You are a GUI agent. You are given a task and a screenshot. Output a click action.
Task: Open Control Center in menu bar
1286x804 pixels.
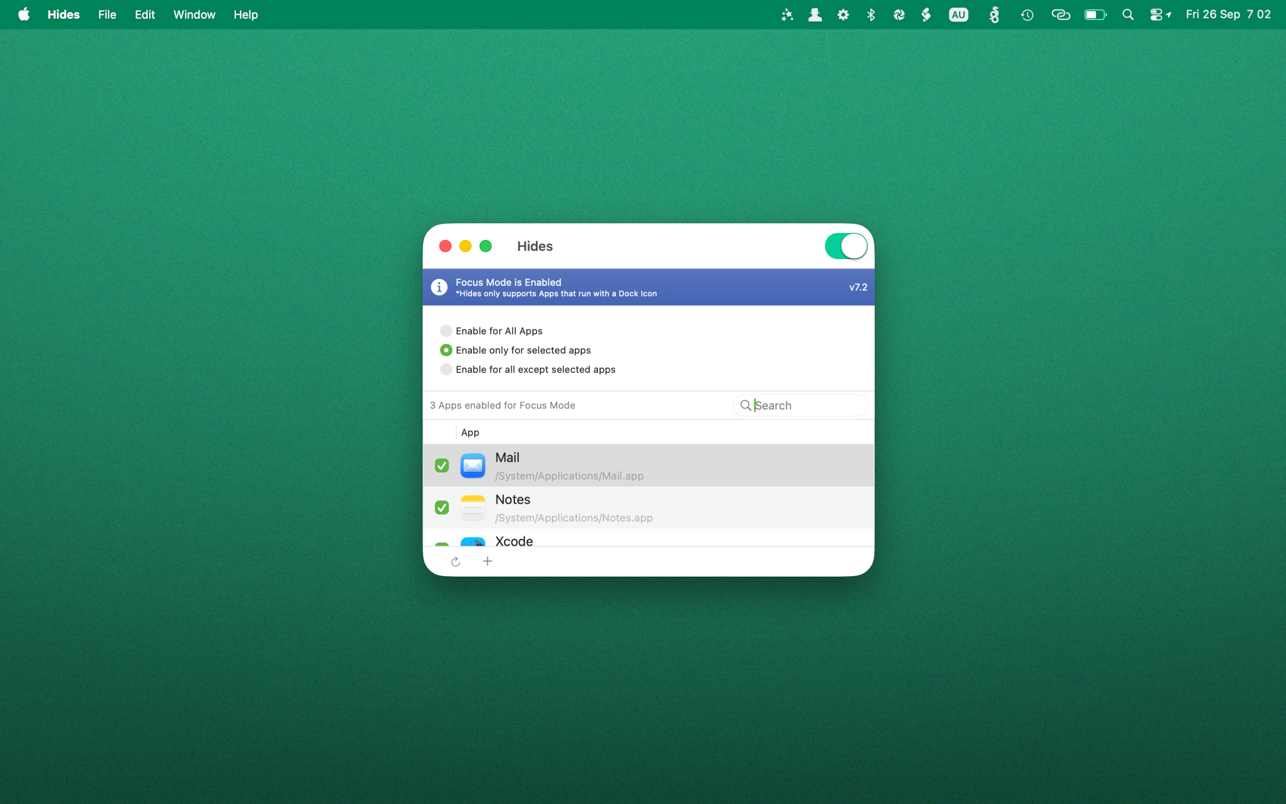tap(1160, 15)
